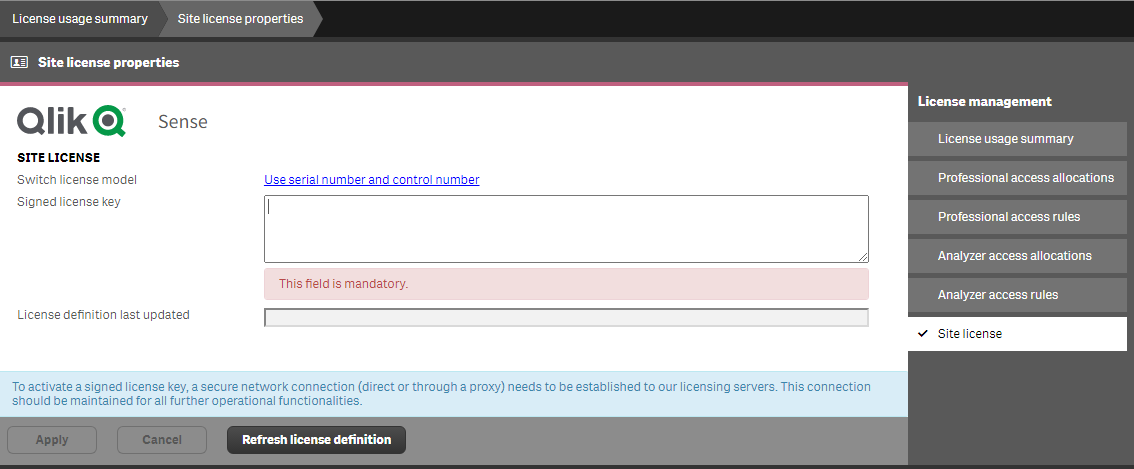1134x469 pixels.
Task: Click the 'License management' heading
Action: [984, 101]
